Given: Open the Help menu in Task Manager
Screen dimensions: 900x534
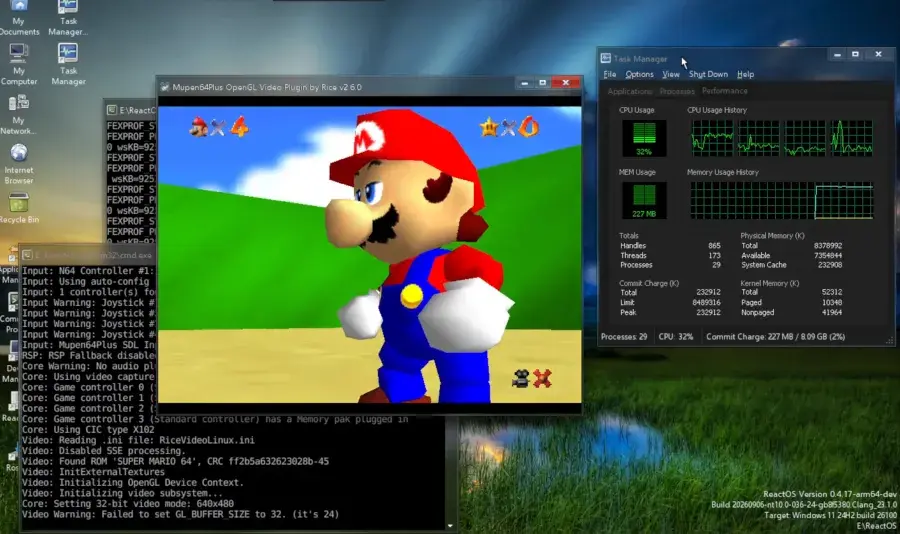Looking at the screenshot, I should 746,74.
